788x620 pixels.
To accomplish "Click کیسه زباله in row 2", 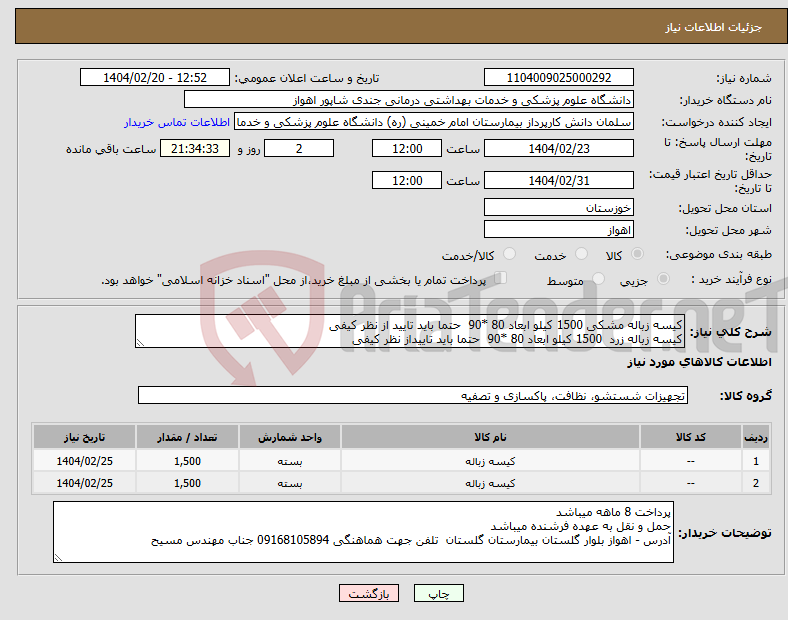I will tap(490, 483).
